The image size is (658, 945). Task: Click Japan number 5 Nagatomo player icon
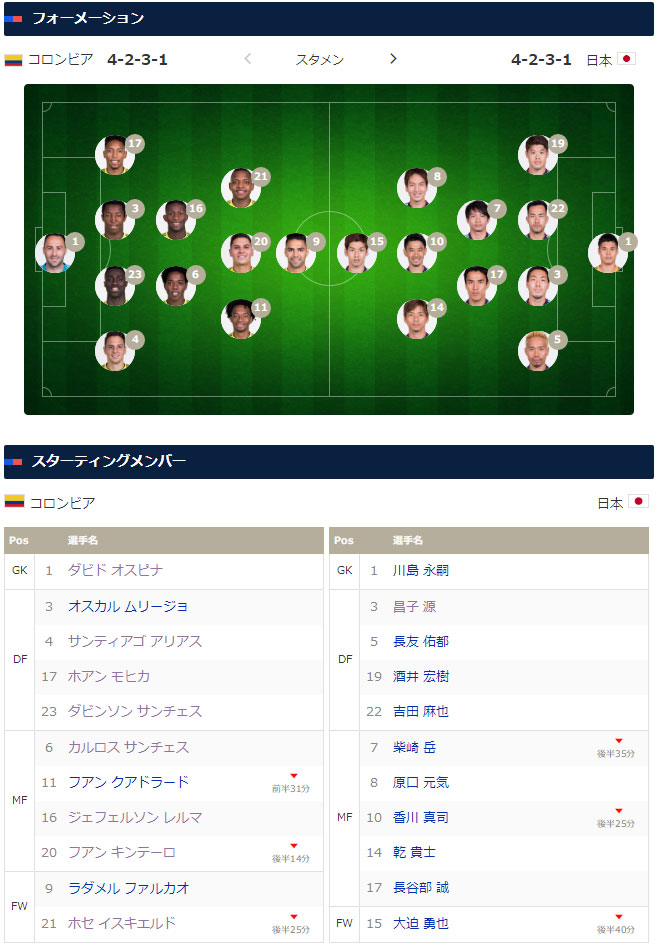538,351
